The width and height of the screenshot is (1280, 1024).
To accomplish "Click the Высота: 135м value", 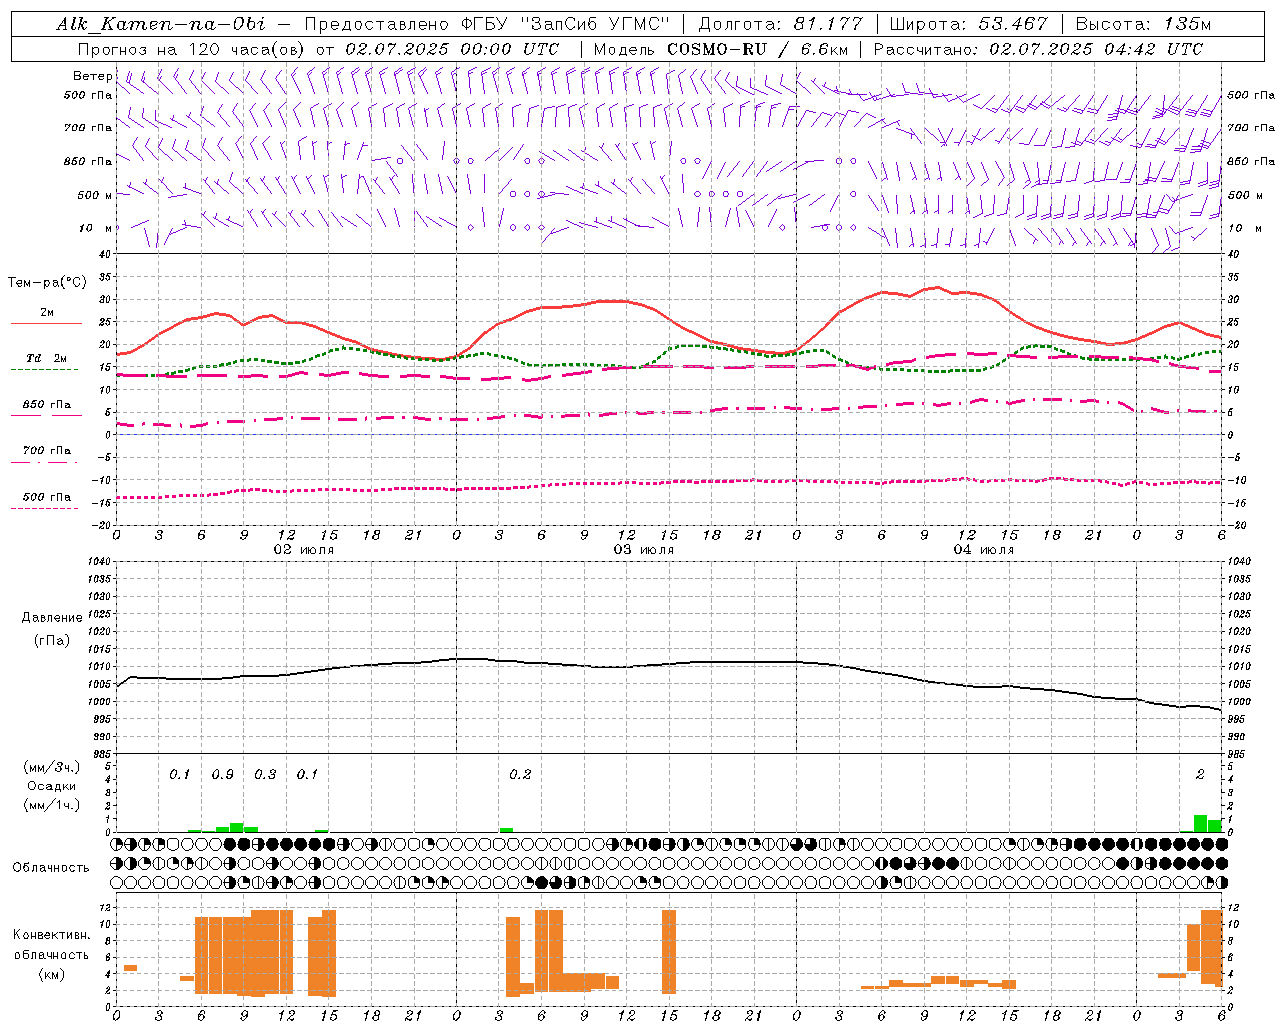I will coord(1143,24).
